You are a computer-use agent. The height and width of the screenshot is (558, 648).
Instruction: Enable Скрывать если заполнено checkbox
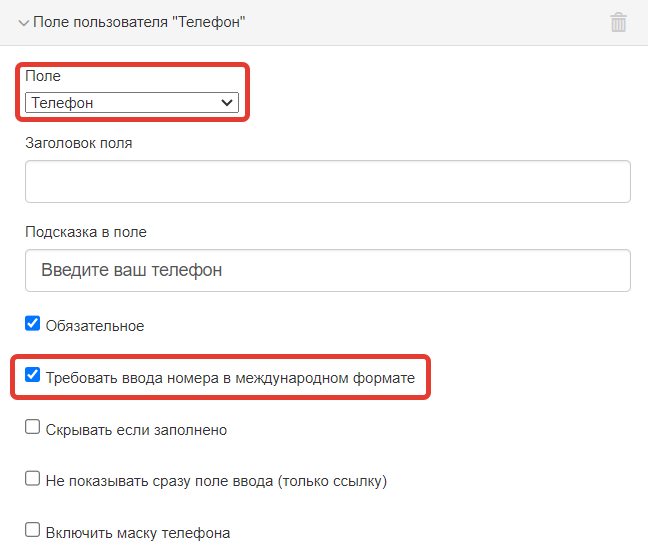33,427
